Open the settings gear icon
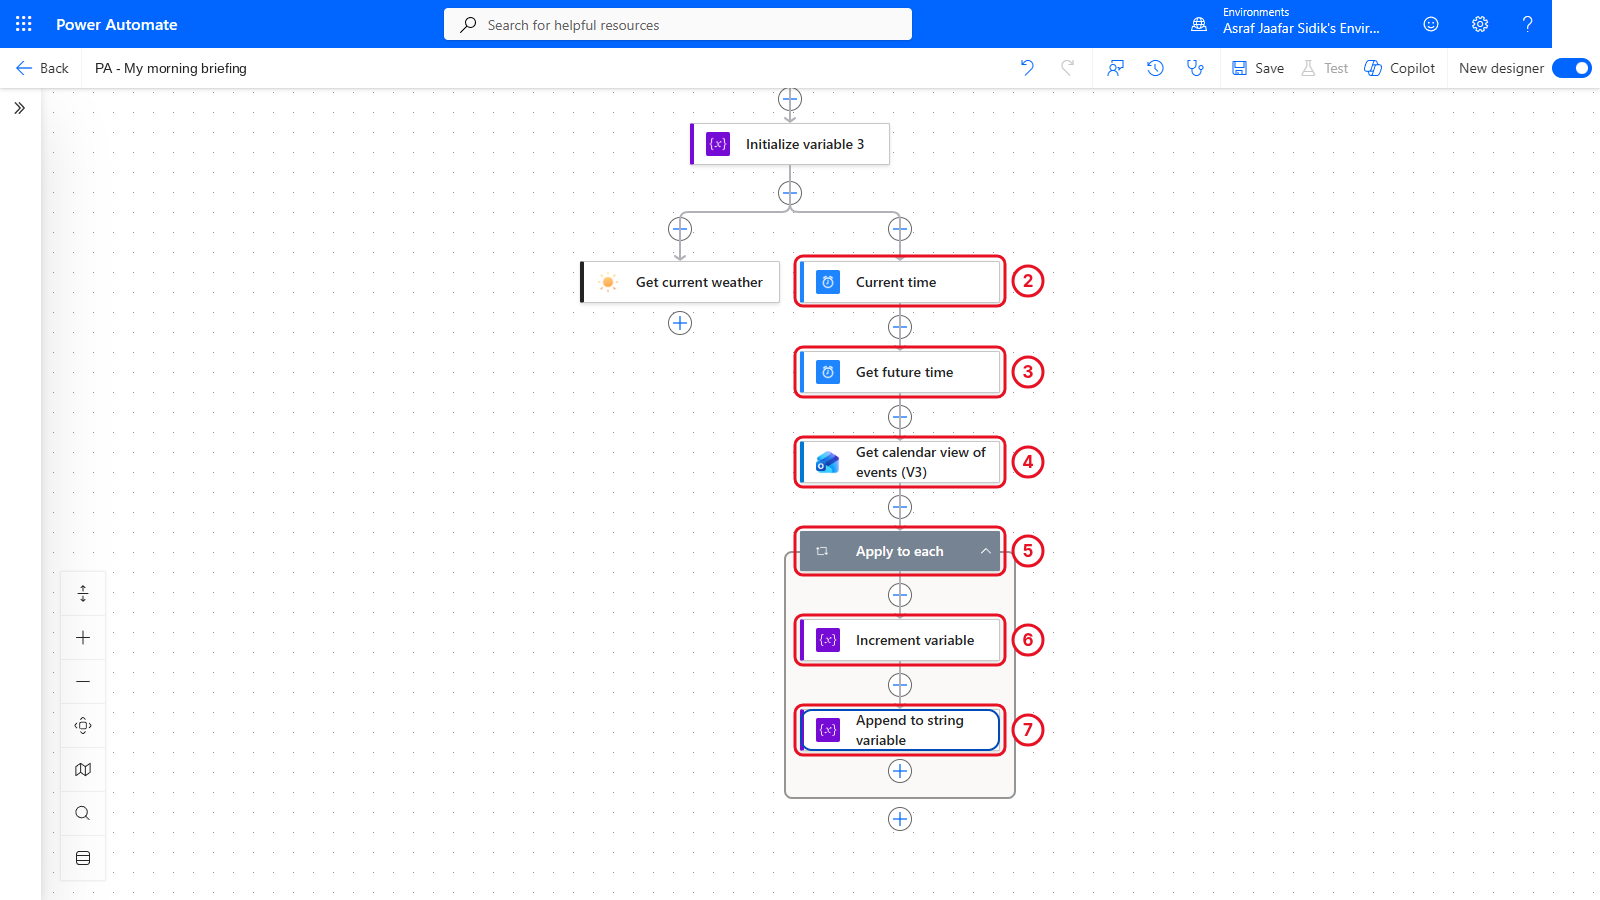The image size is (1600, 900). pos(1480,24)
